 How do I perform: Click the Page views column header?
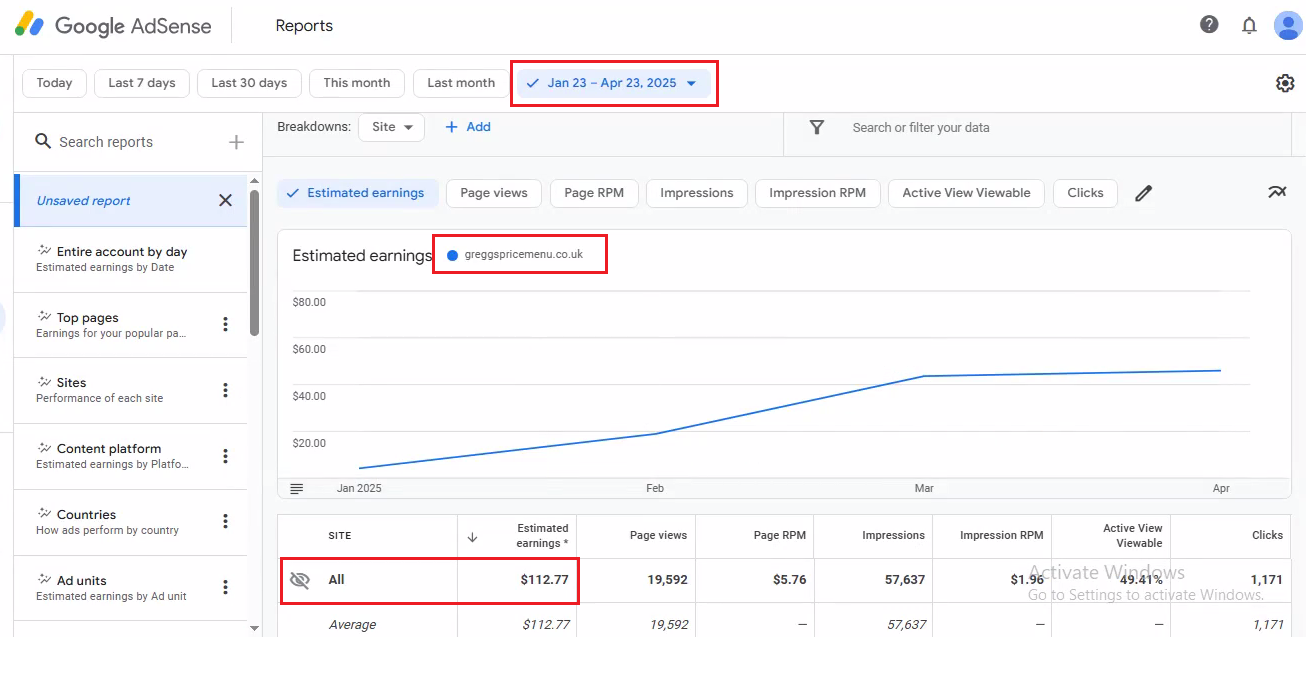pyautogui.click(x=658, y=536)
